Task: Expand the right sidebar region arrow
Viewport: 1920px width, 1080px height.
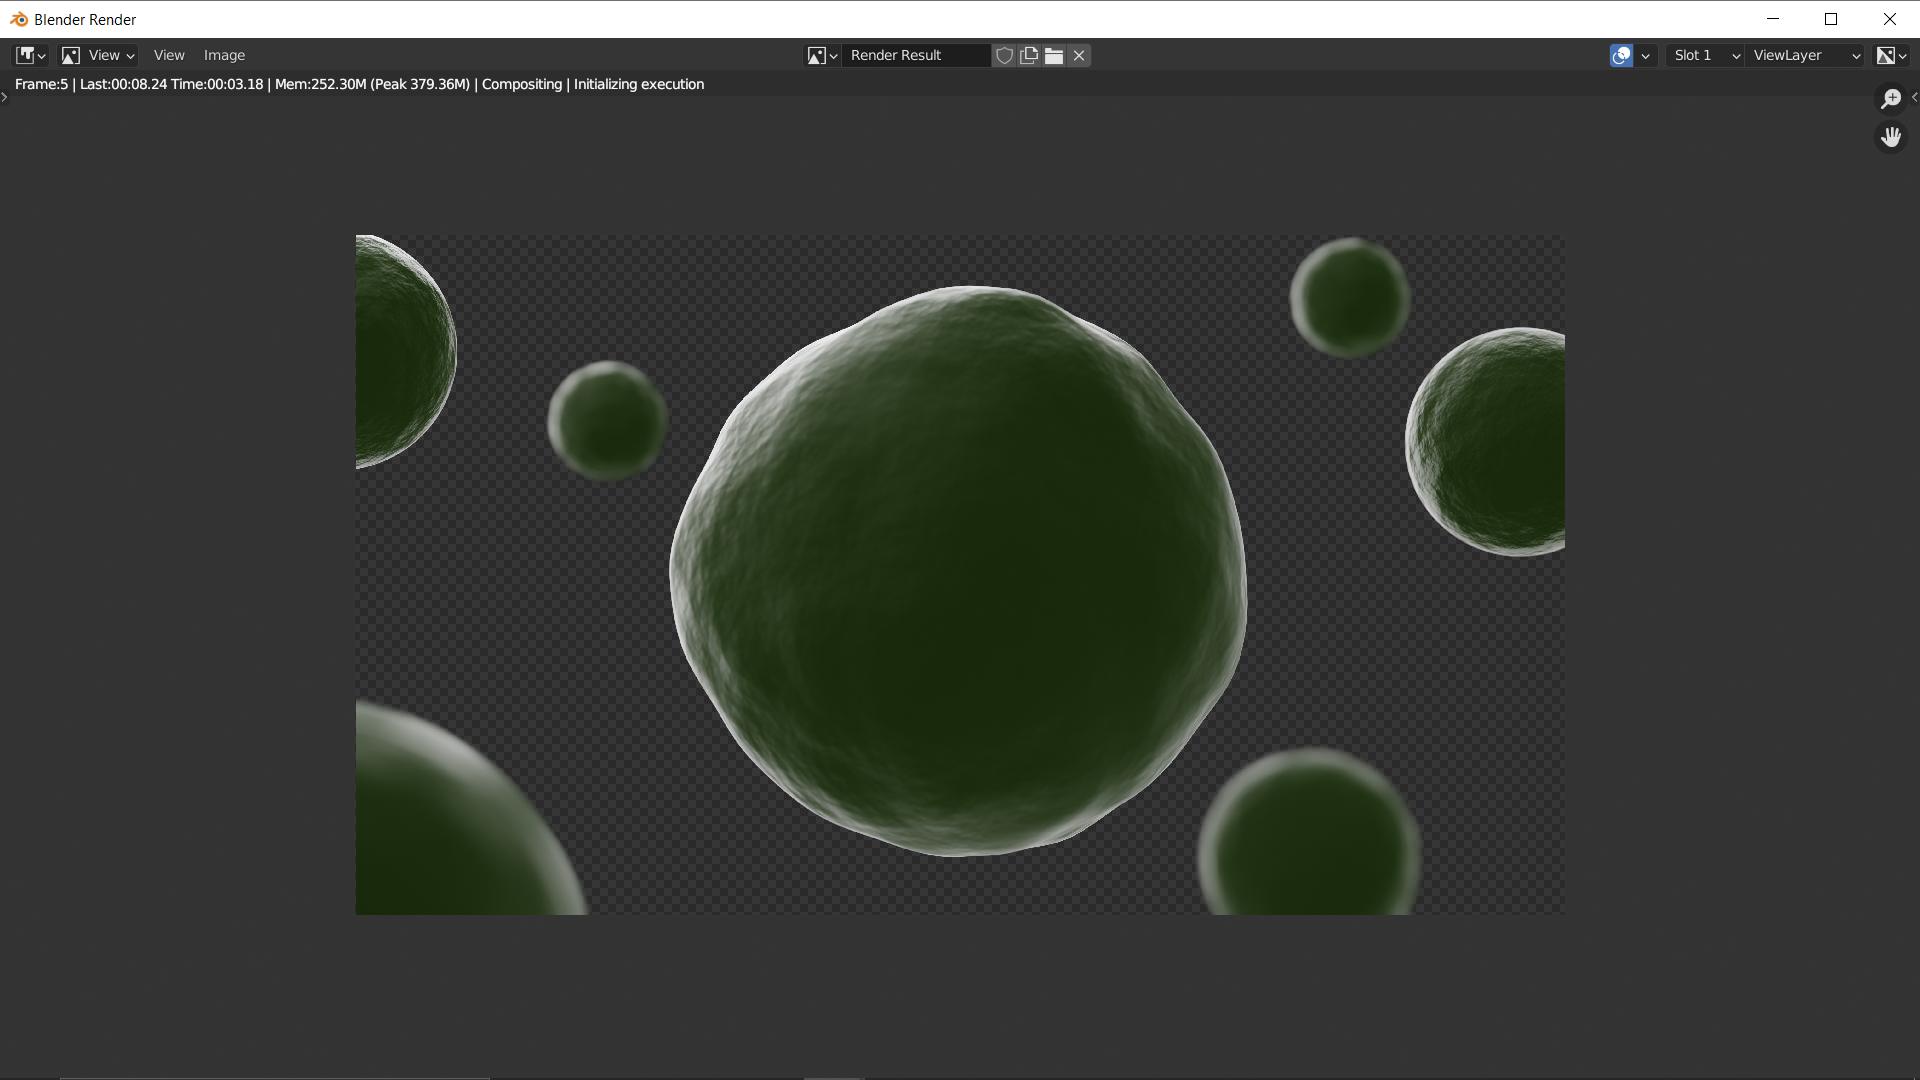Action: (x=1914, y=97)
